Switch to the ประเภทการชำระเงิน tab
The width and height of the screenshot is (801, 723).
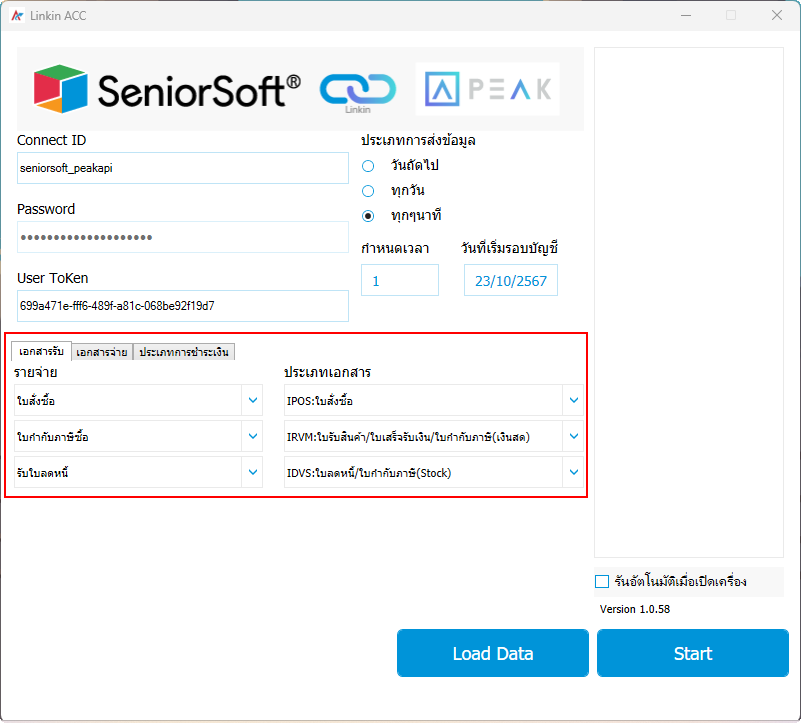click(184, 352)
